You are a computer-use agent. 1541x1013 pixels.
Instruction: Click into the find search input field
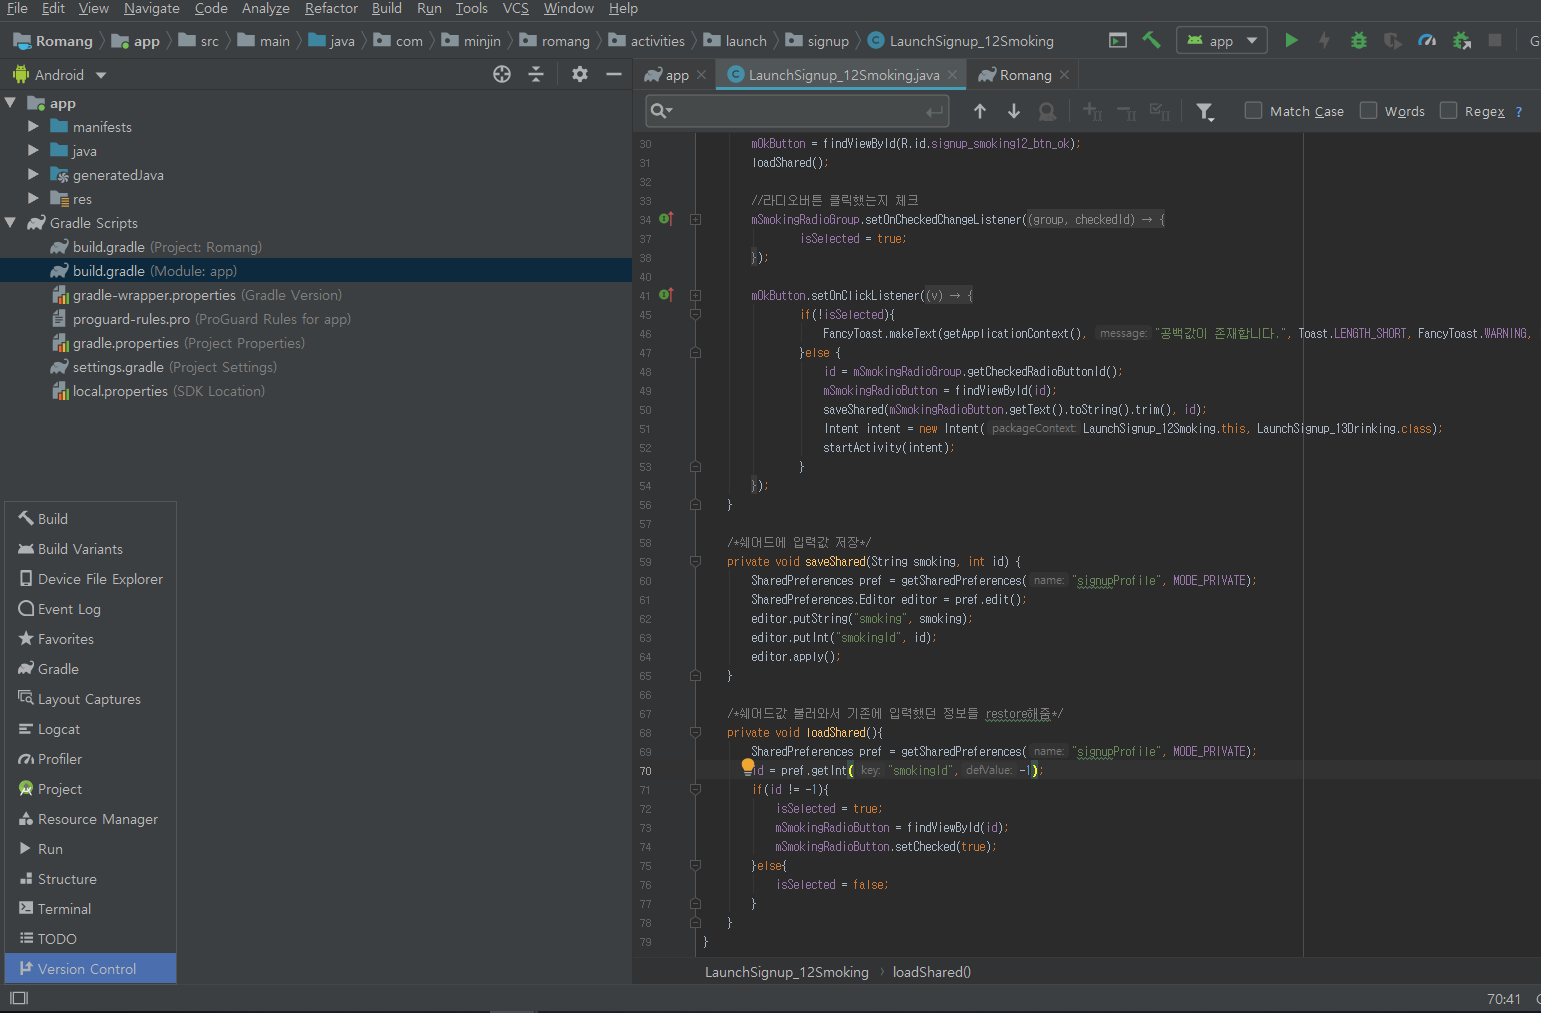[800, 111]
